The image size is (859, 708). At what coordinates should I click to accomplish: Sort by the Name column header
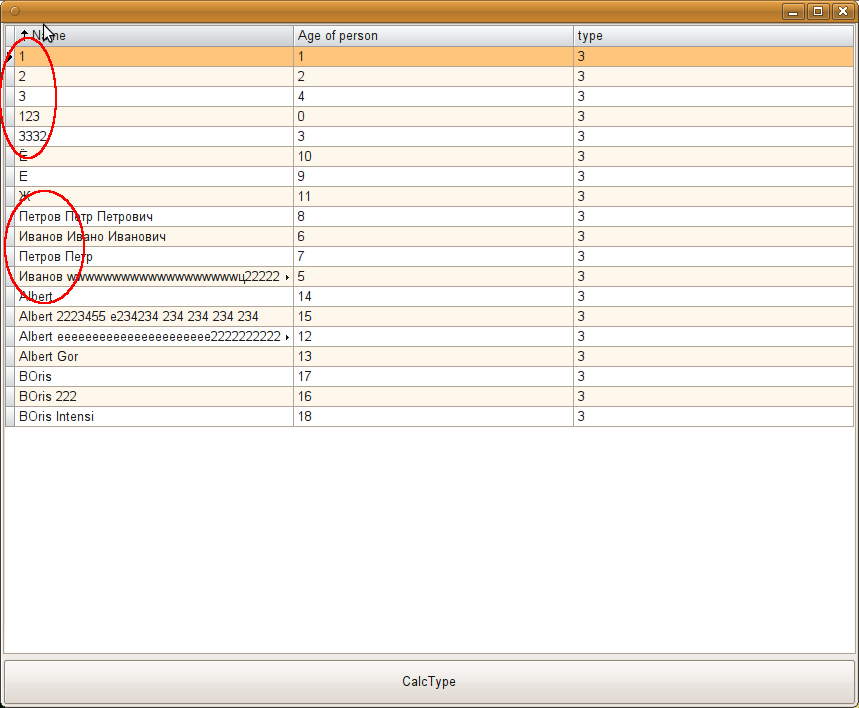pyautogui.click(x=150, y=36)
